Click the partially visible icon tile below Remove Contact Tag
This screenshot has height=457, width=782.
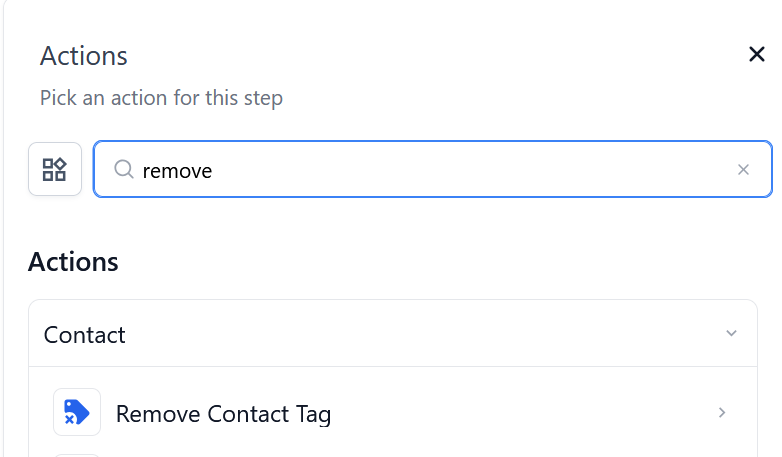coord(77,454)
